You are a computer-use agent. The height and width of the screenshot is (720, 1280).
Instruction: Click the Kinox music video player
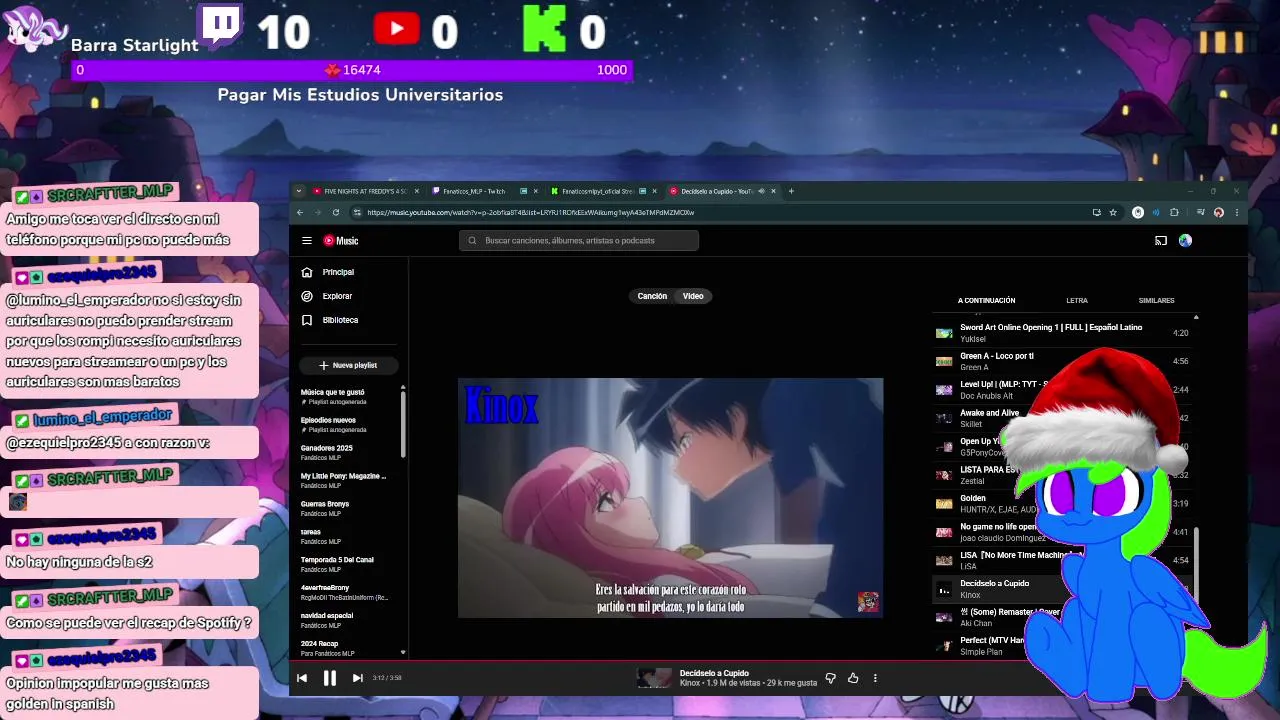(x=670, y=497)
